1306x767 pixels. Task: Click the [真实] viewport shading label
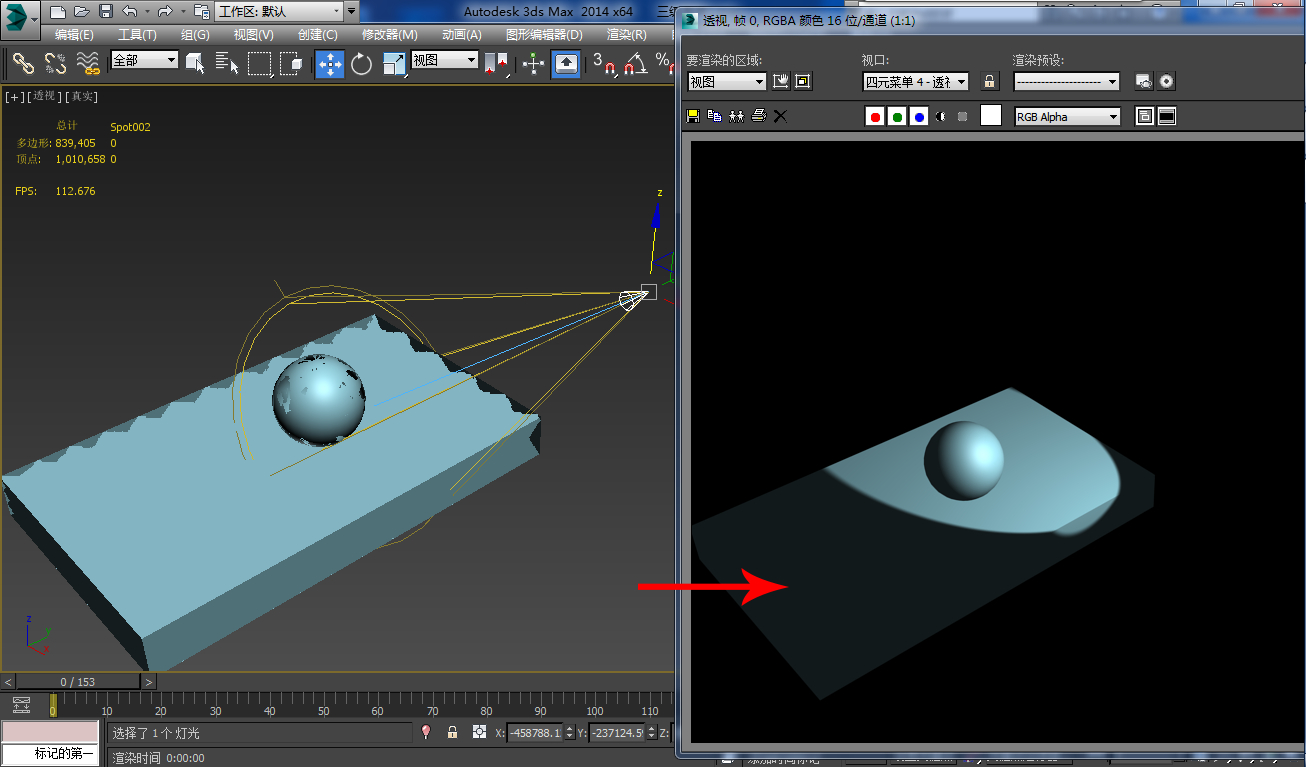coord(83,96)
